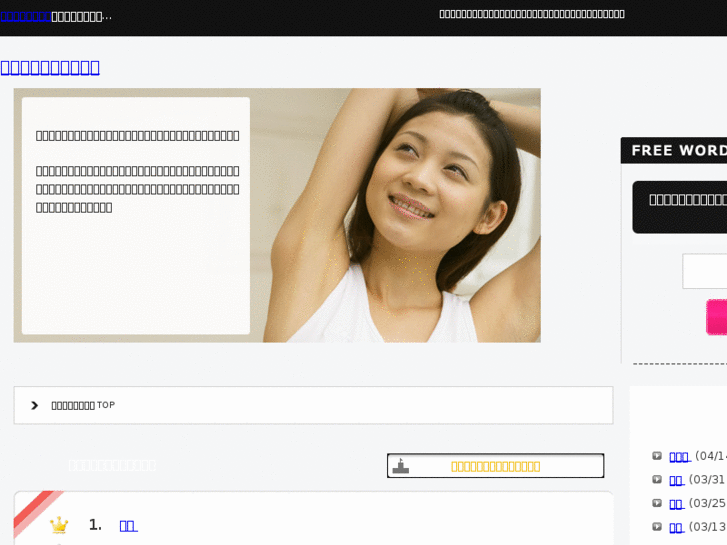Click the white text to the right in the black header

click(532, 14)
